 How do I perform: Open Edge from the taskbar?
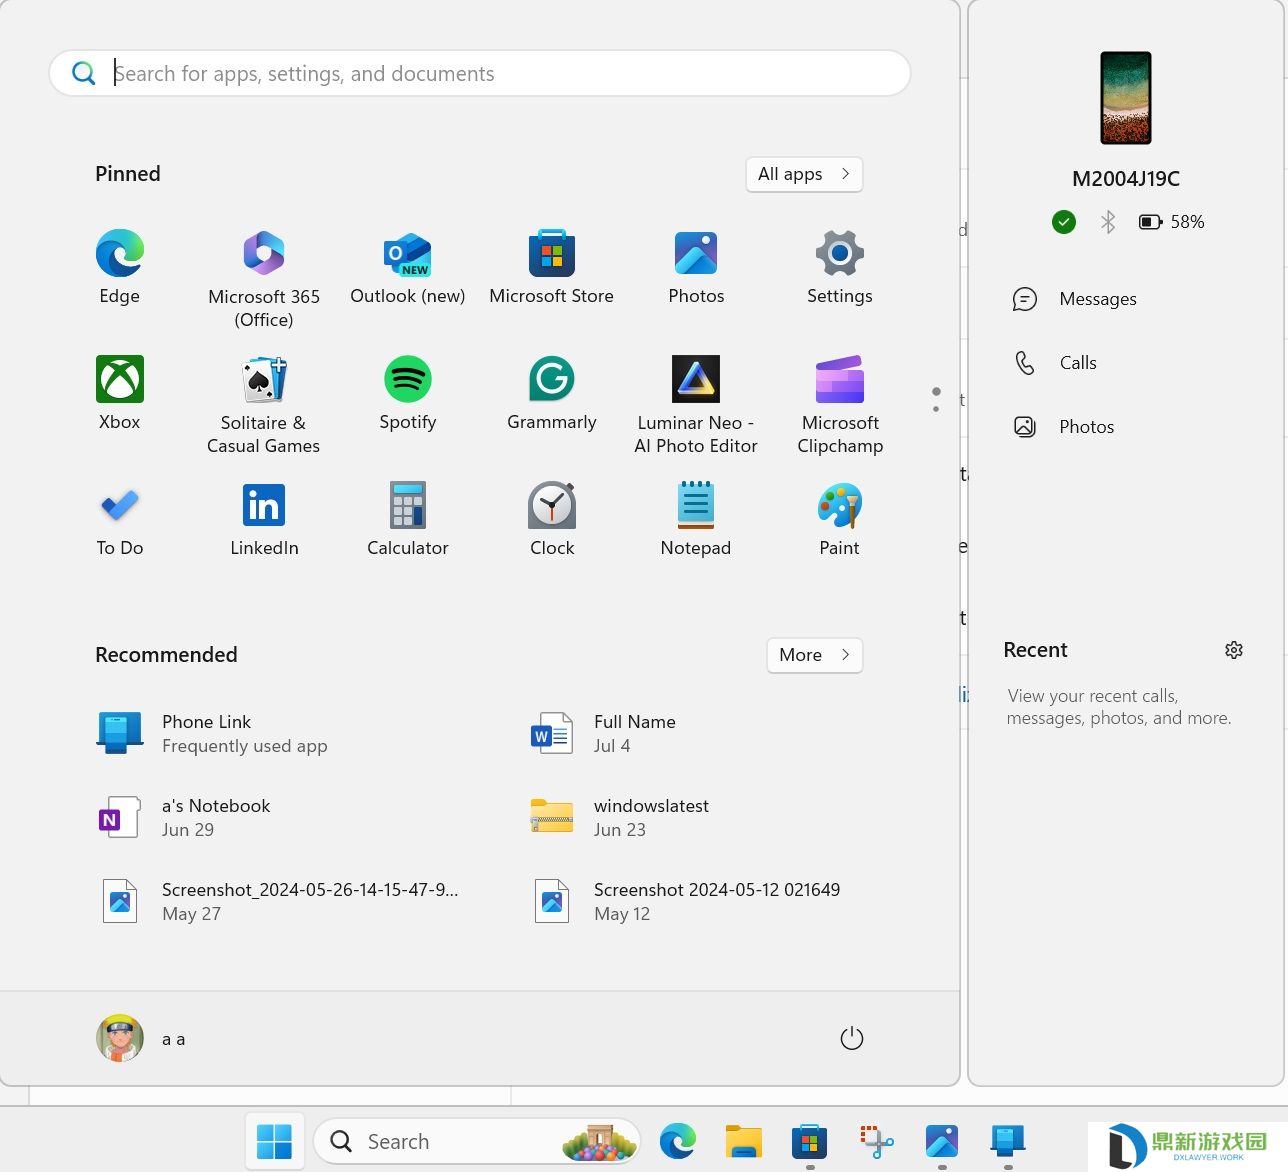click(678, 1141)
